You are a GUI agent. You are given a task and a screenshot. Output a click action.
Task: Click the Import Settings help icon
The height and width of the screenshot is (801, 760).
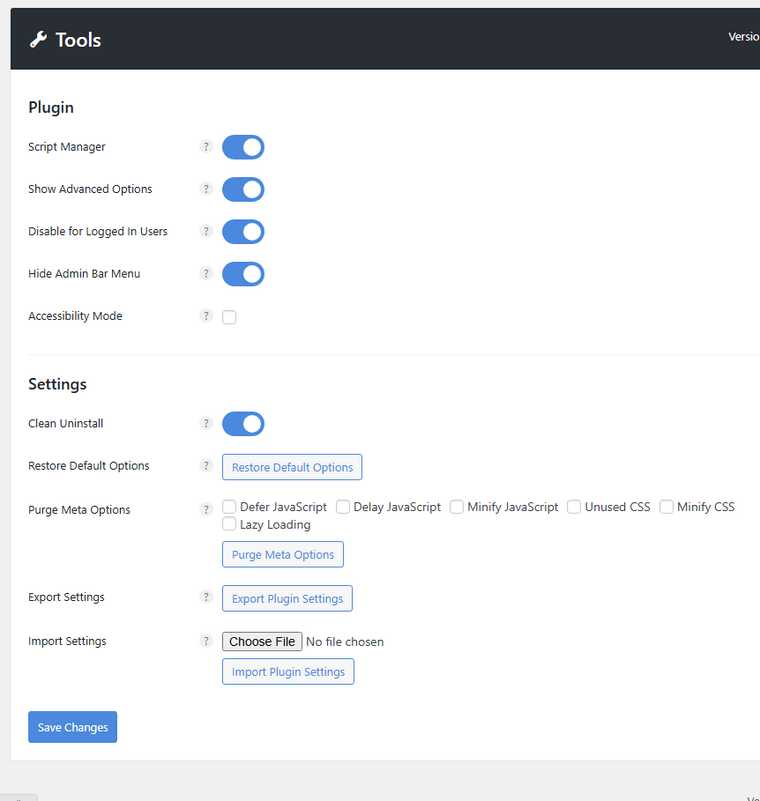(206, 641)
